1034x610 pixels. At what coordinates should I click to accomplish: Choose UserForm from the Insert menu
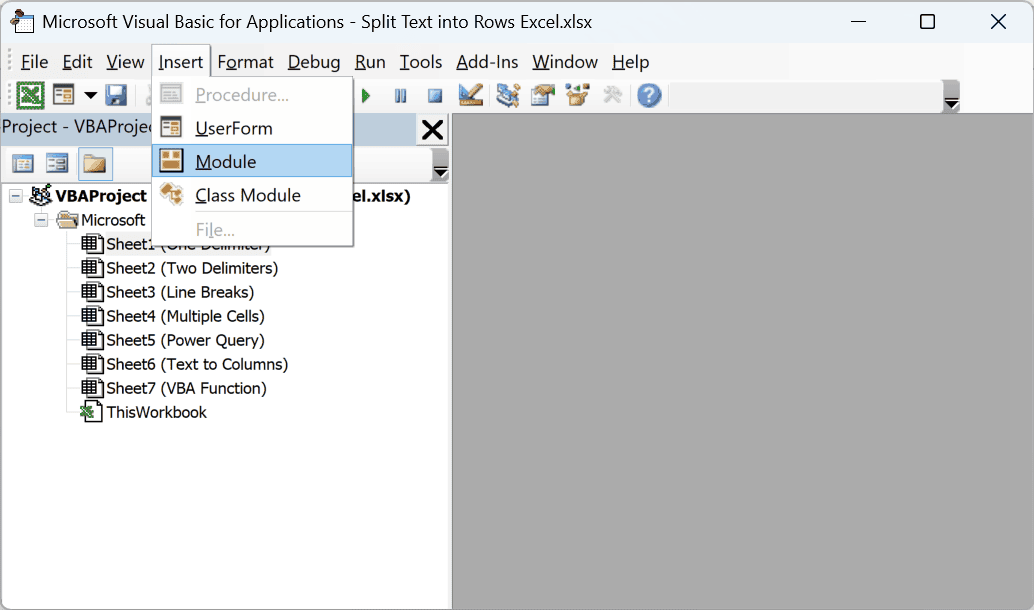(x=253, y=129)
